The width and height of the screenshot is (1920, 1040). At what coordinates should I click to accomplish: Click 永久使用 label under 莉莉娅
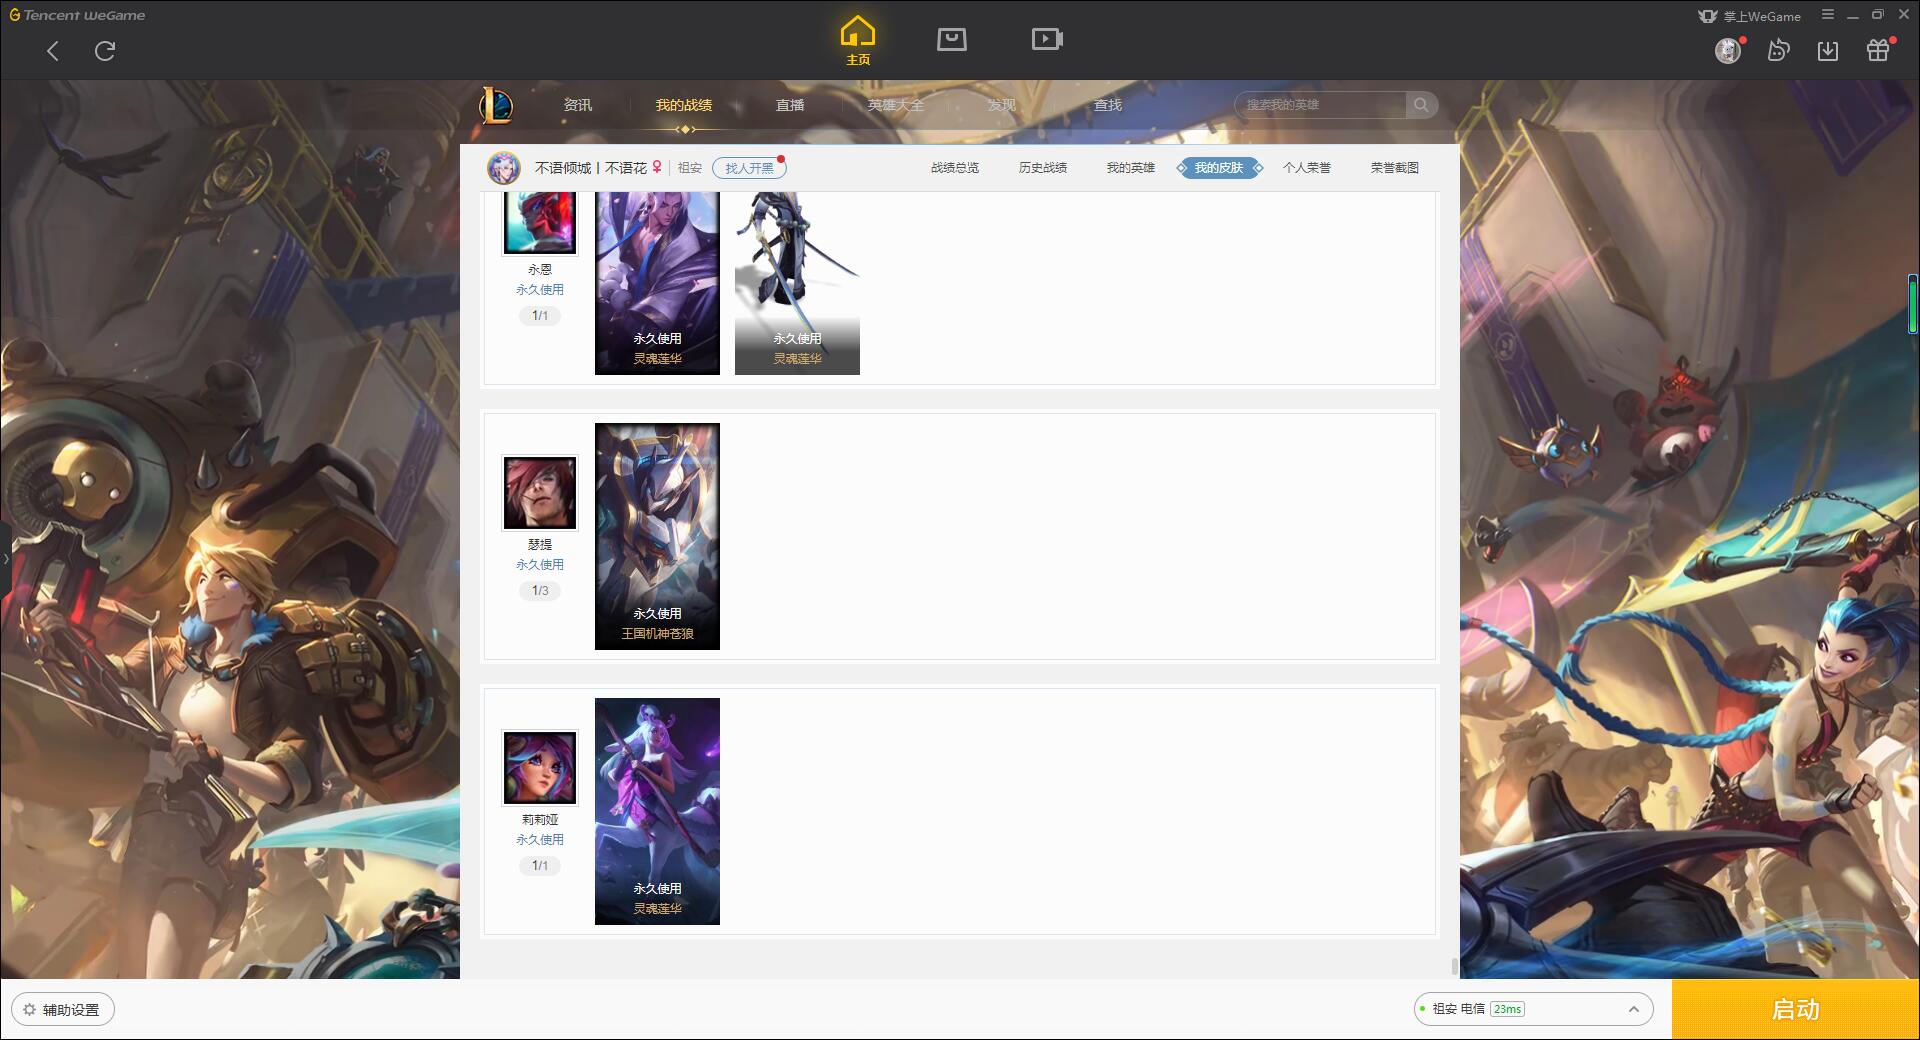click(x=540, y=840)
